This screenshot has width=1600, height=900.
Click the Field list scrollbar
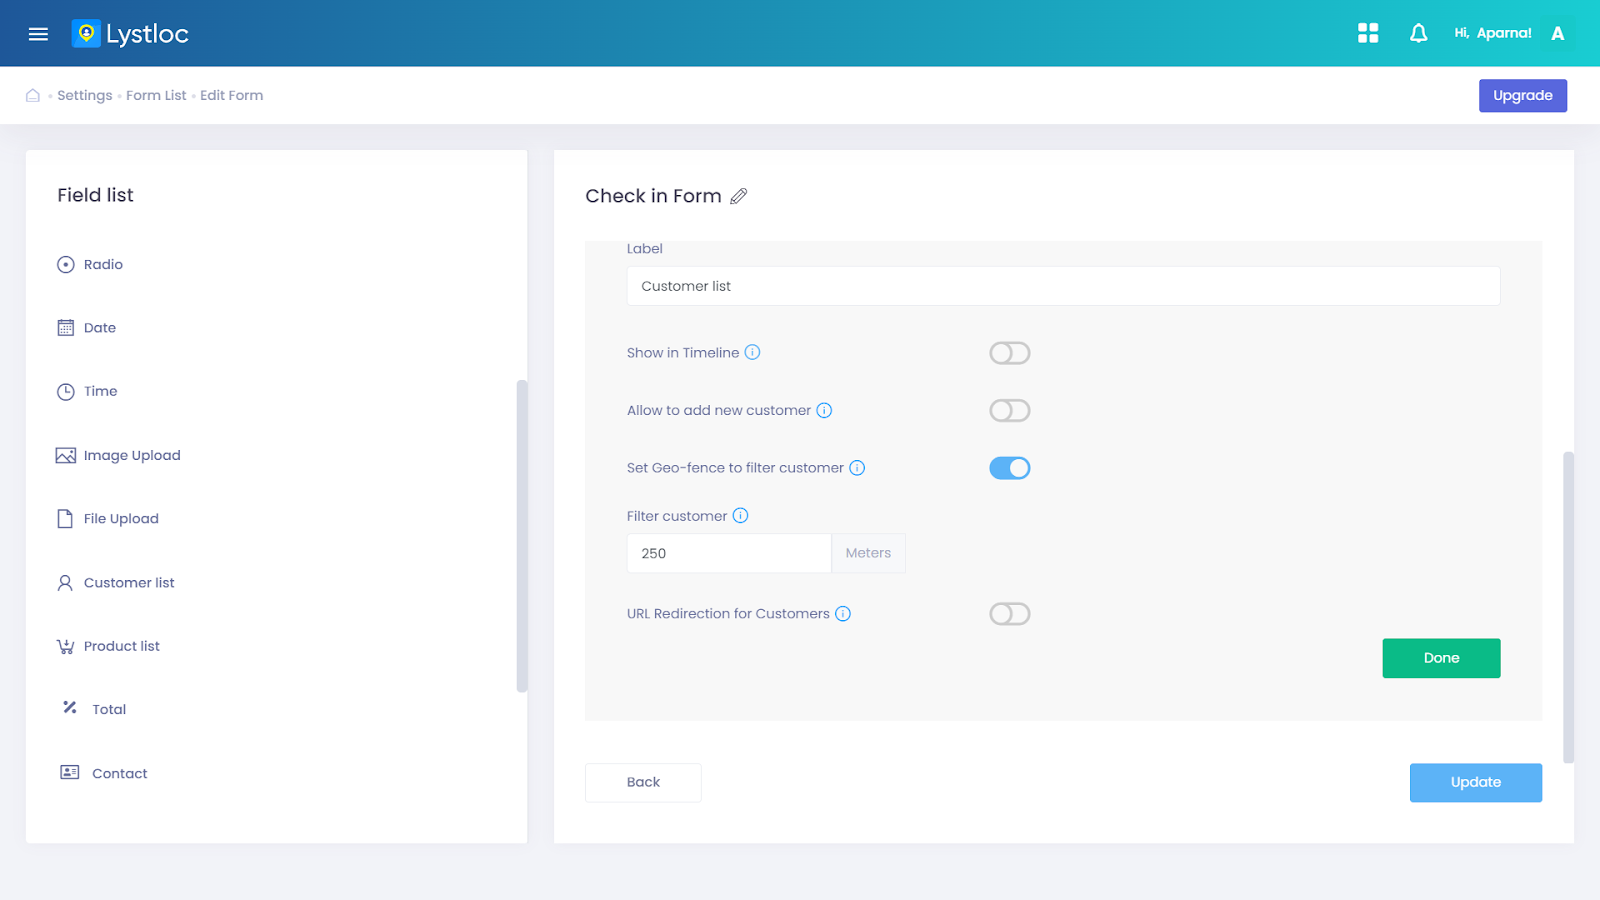point(522,536)
